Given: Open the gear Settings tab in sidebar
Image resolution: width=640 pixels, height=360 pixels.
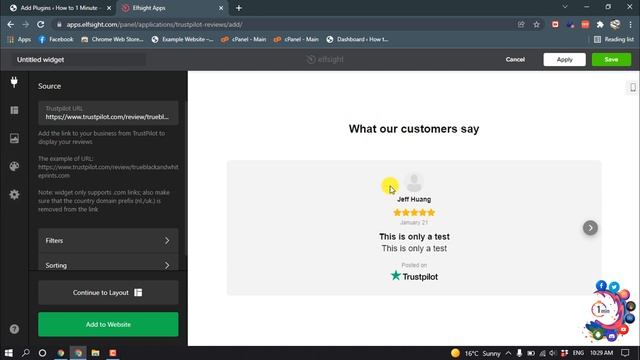Looking at the screenshot, I should pyautogui.click(x=14, y=195).
